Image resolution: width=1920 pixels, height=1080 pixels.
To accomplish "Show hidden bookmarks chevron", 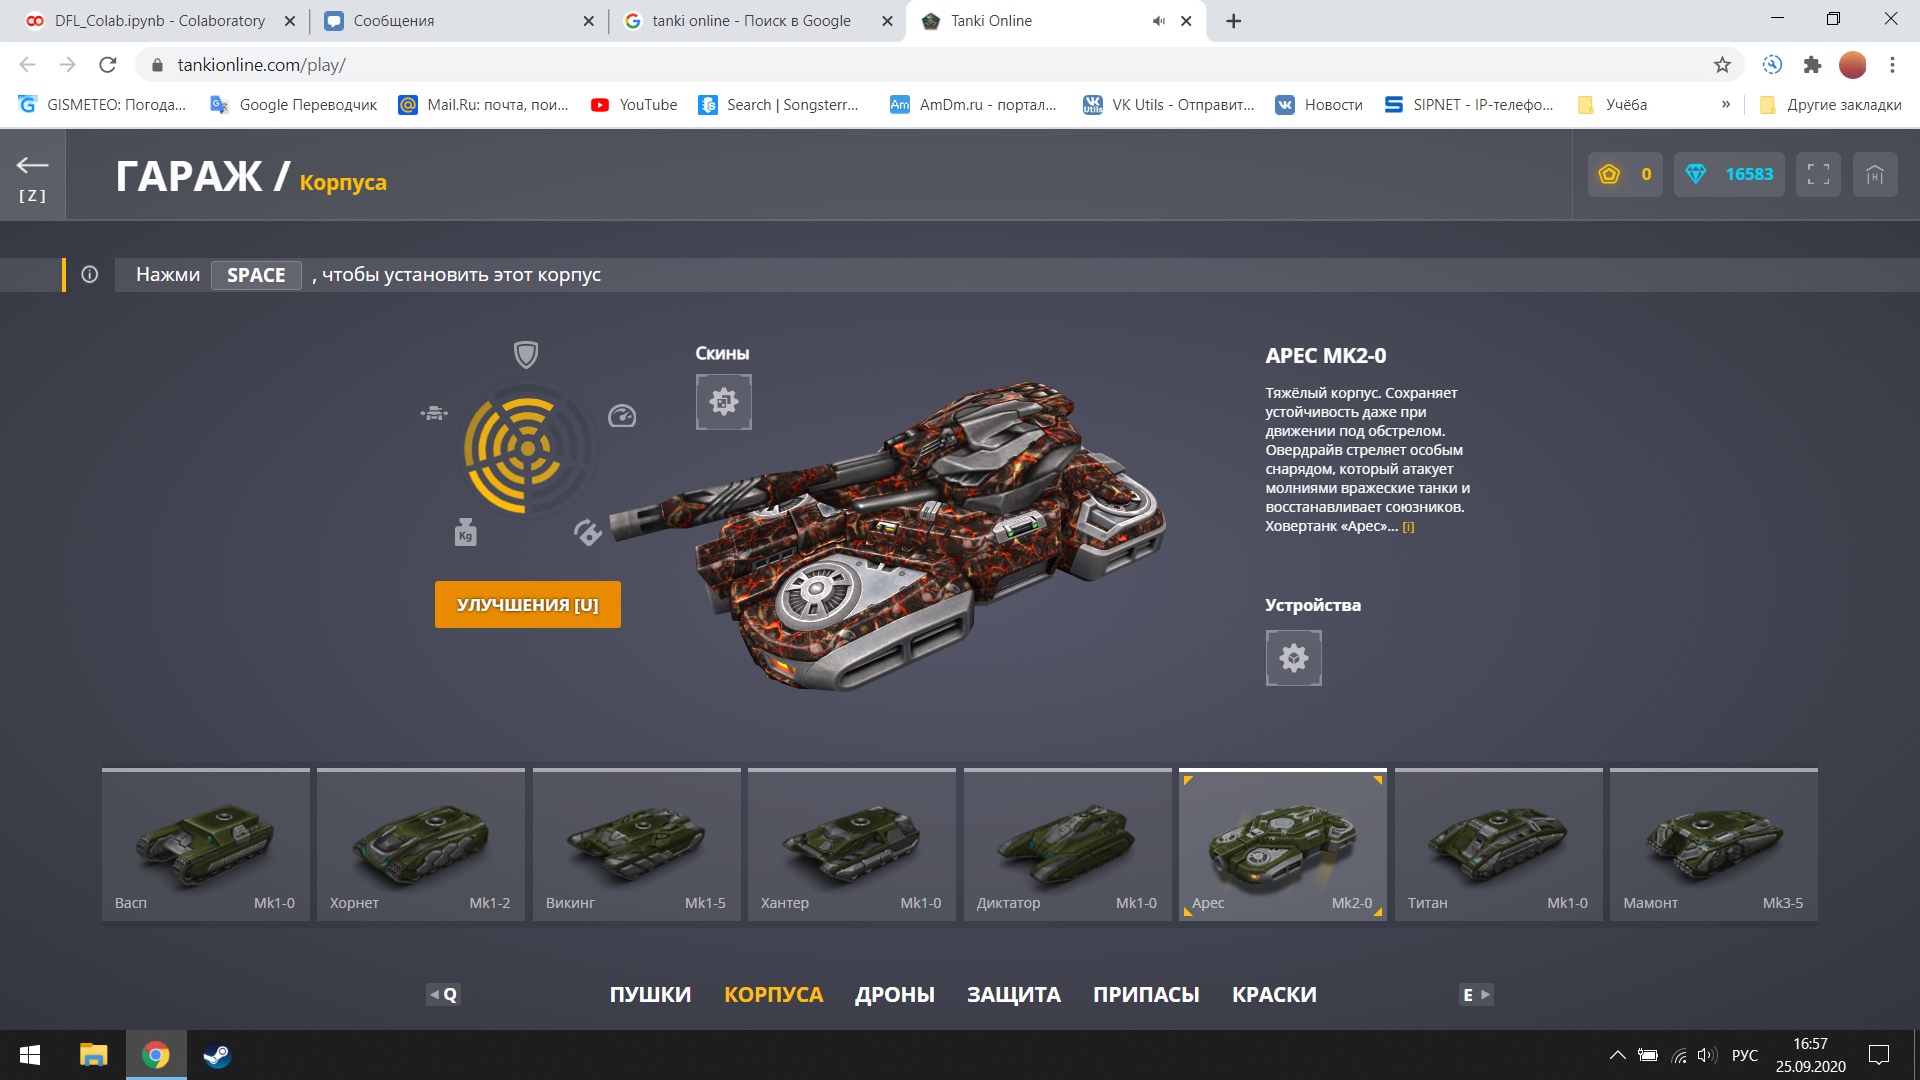I will click(1726, 105).
